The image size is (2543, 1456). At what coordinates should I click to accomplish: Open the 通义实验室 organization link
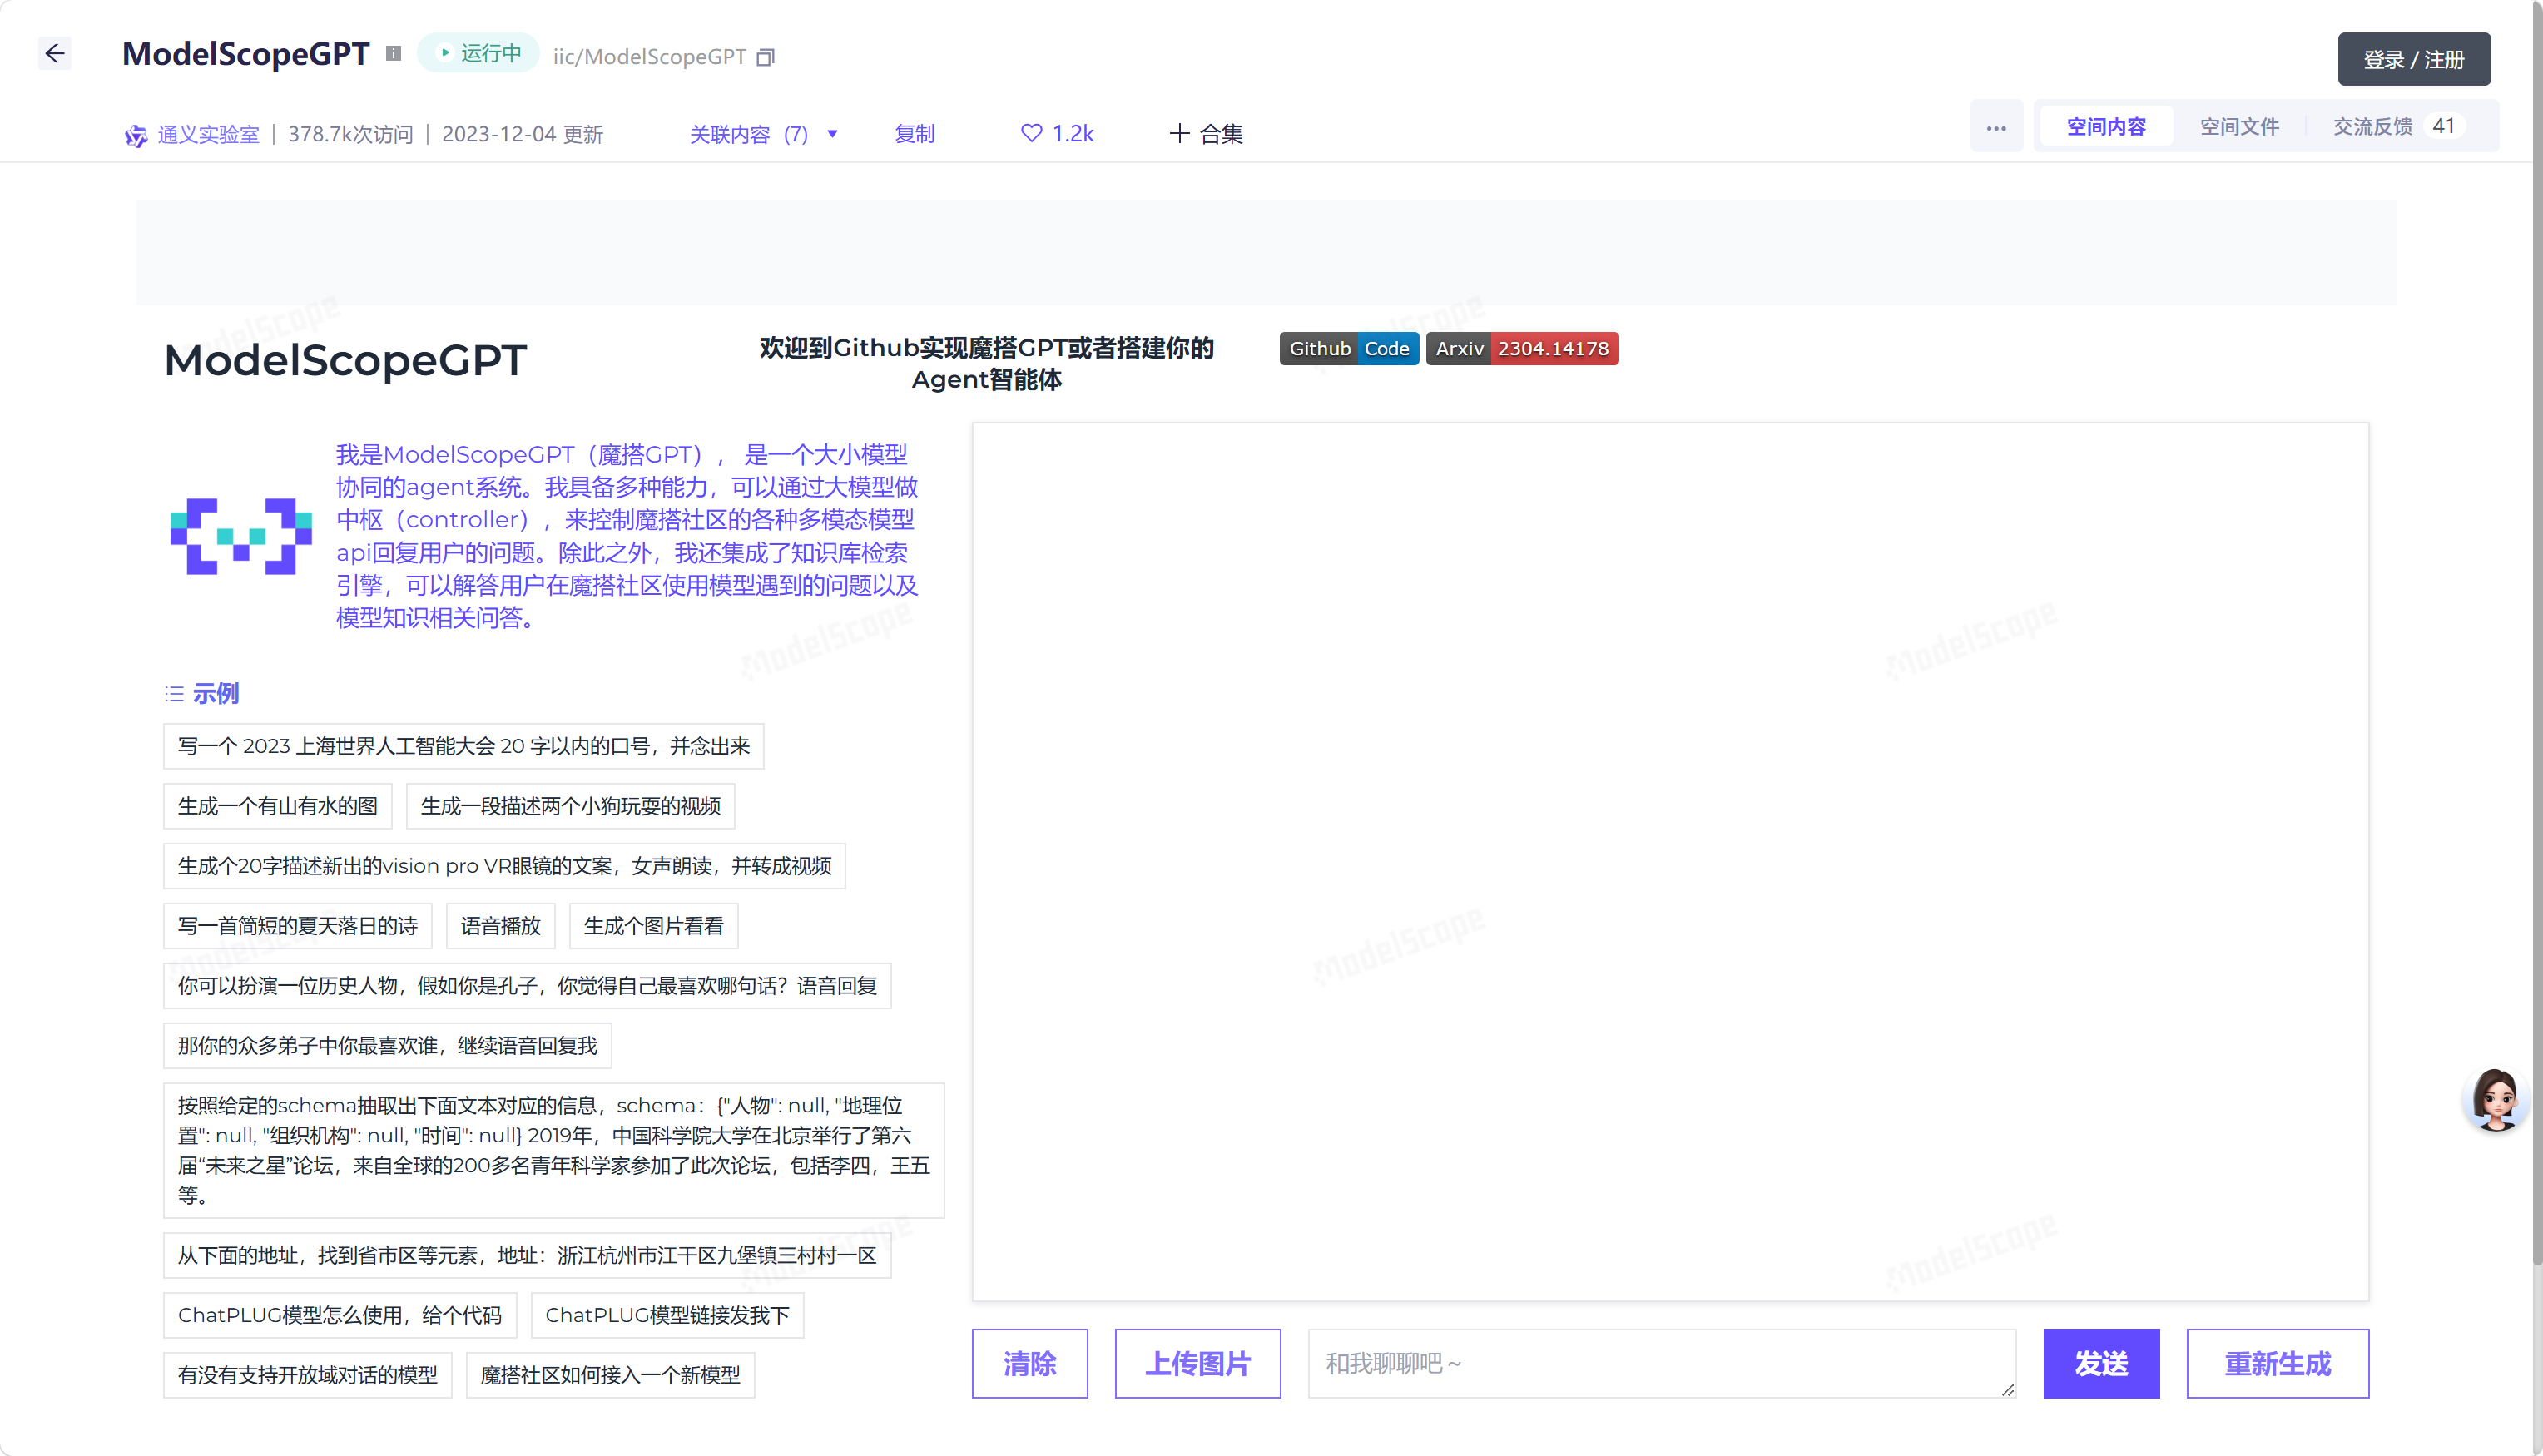208,135
